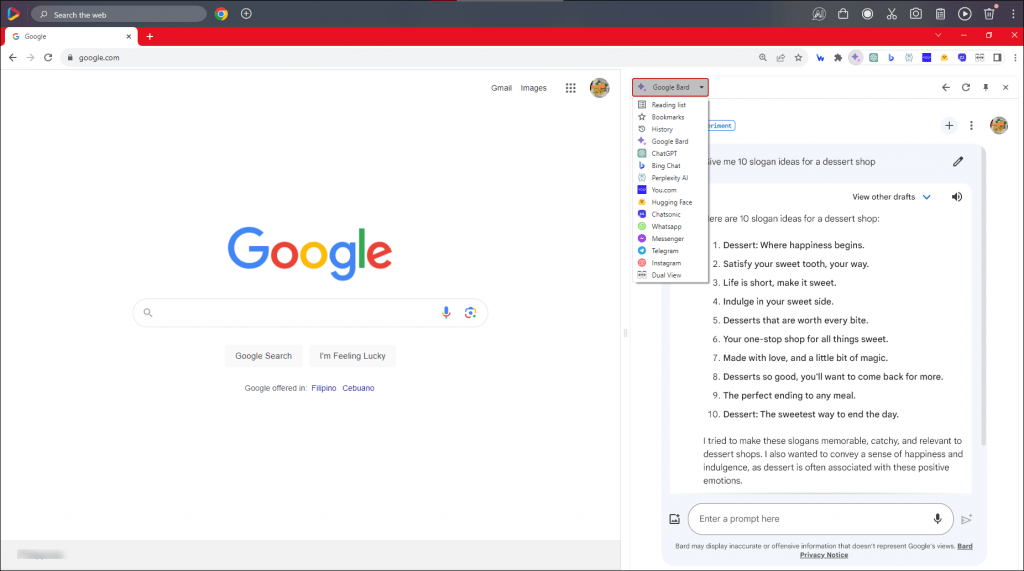Upload an image in Bard prompt
This screenshot has height=571, width=1024.
coord(675,519)
